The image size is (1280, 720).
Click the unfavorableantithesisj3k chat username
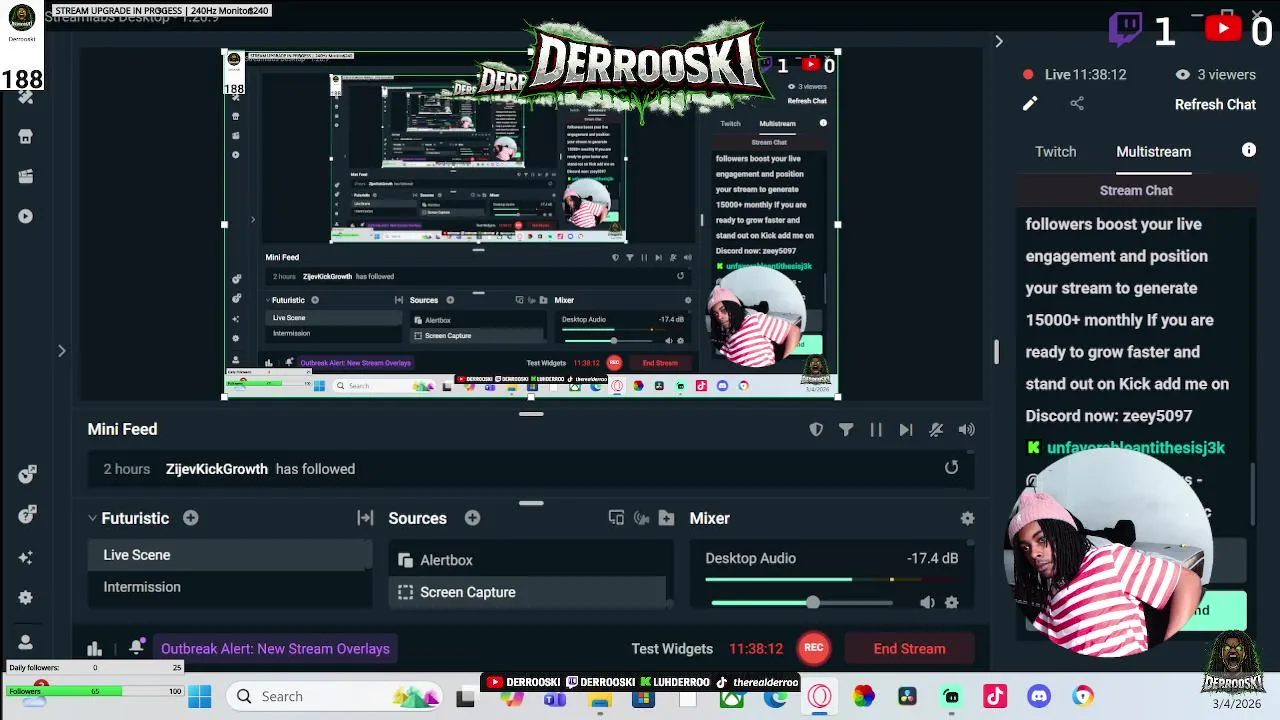point(1135,448)
